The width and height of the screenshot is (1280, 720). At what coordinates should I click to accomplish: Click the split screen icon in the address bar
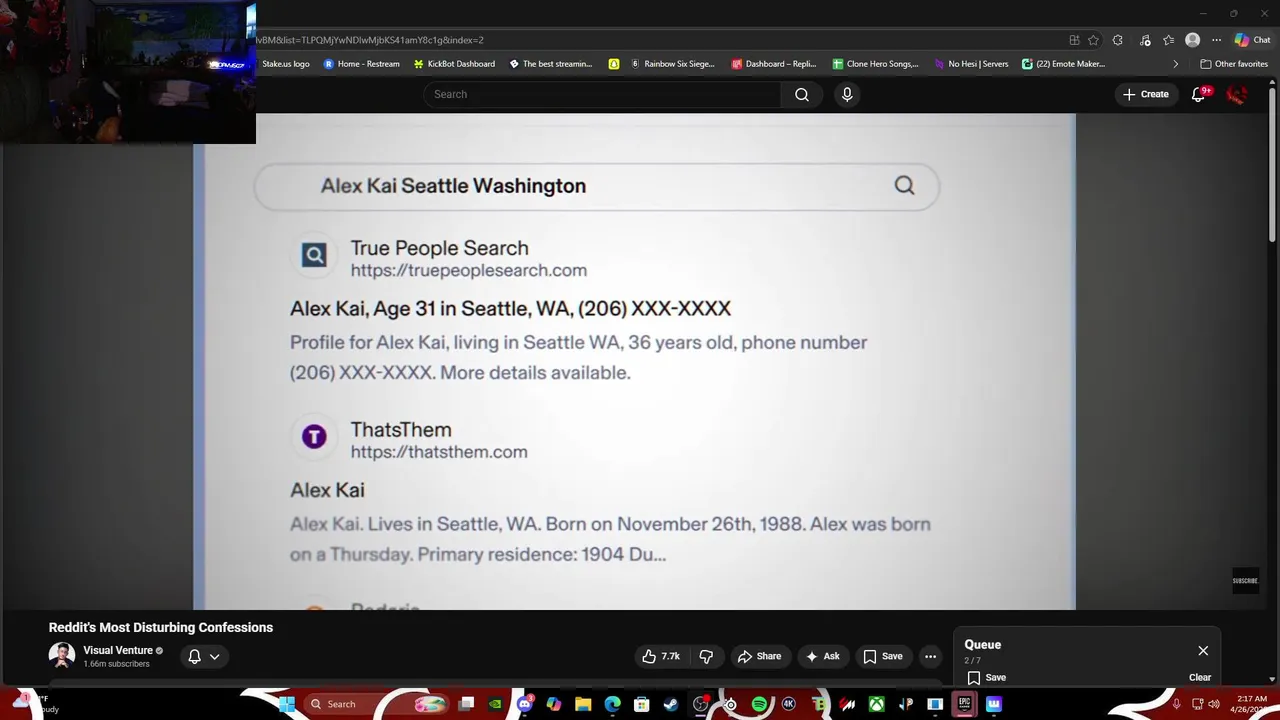[x=1074, y=40]
